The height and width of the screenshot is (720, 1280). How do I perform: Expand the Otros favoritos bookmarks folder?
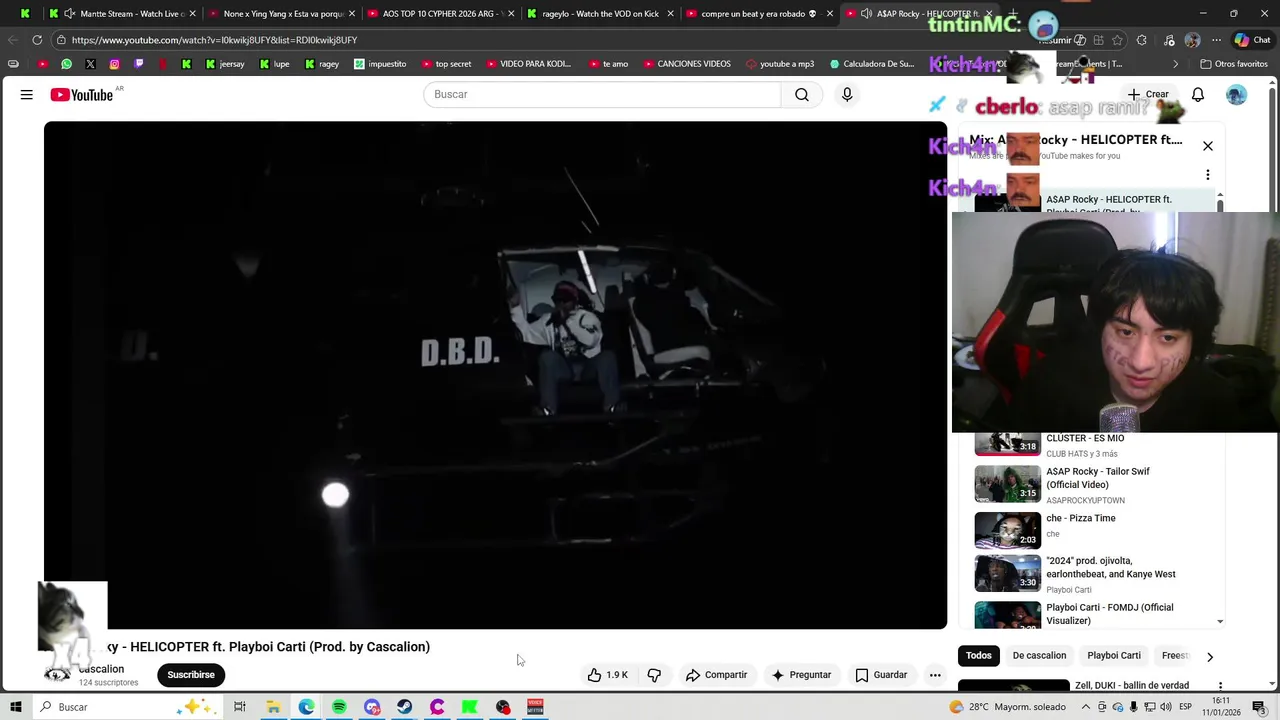click(1234, 64)
